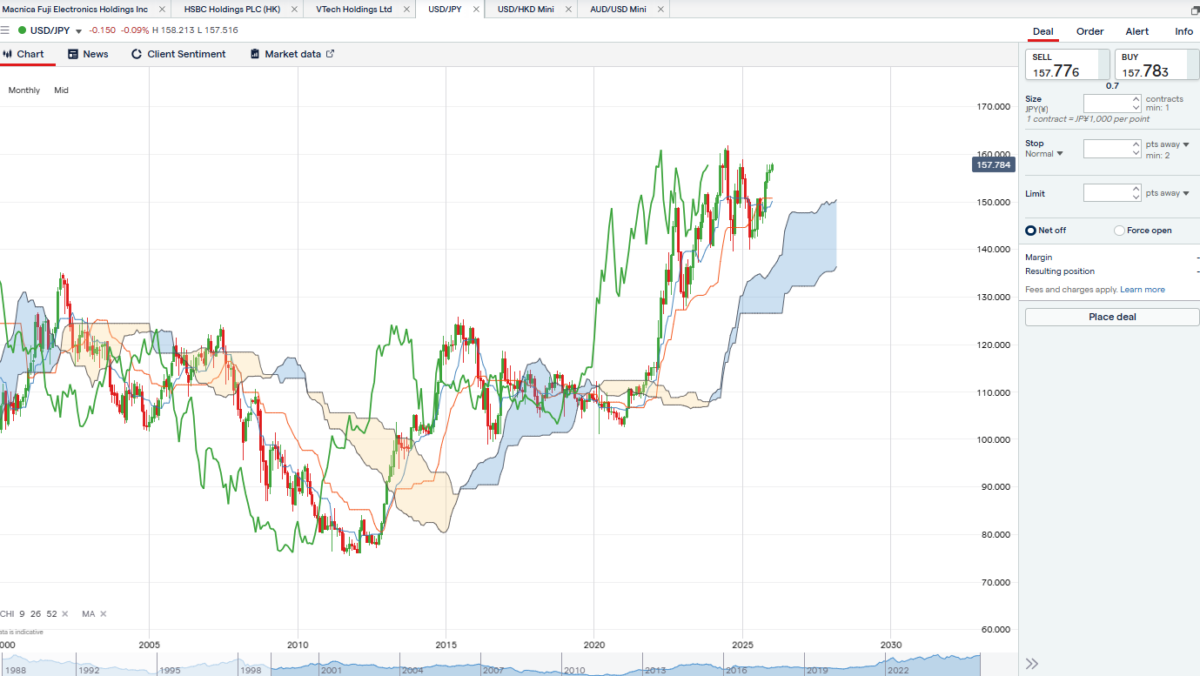The image size is (1200, 676).
Task: Remove the ICHI indicator via its X
Action: 64,613
